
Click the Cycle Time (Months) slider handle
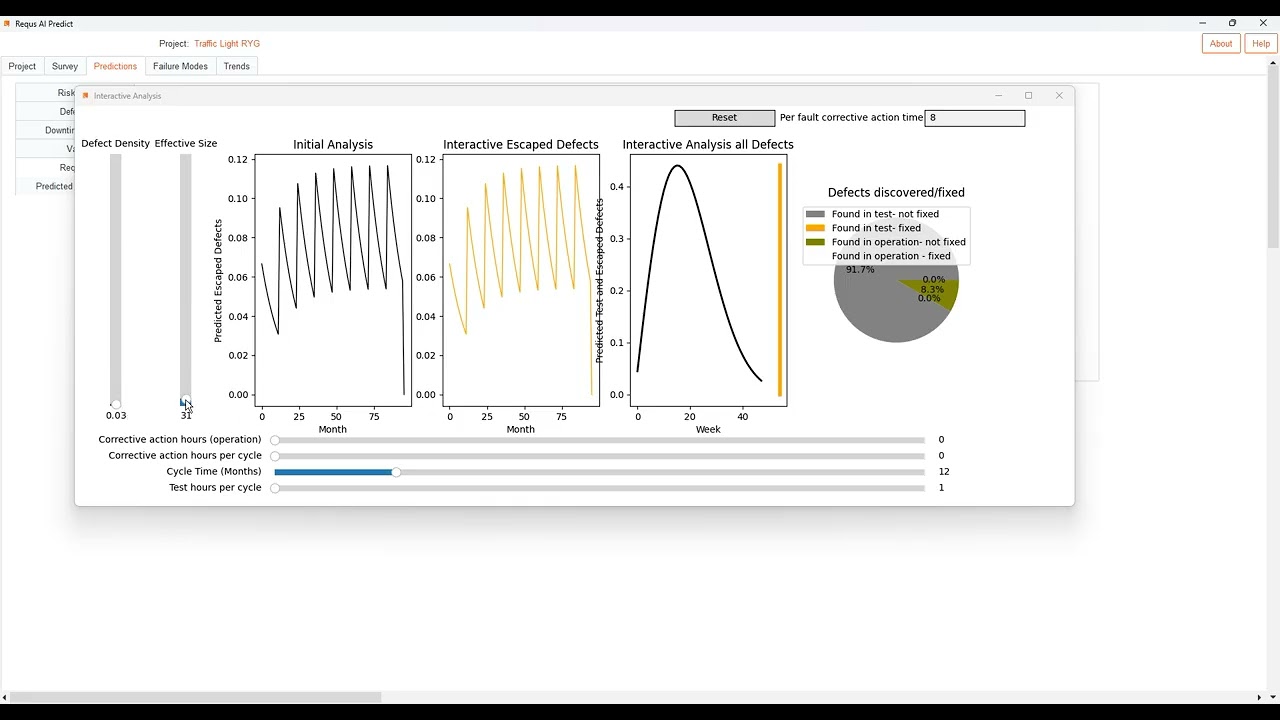tap(396, 472)
